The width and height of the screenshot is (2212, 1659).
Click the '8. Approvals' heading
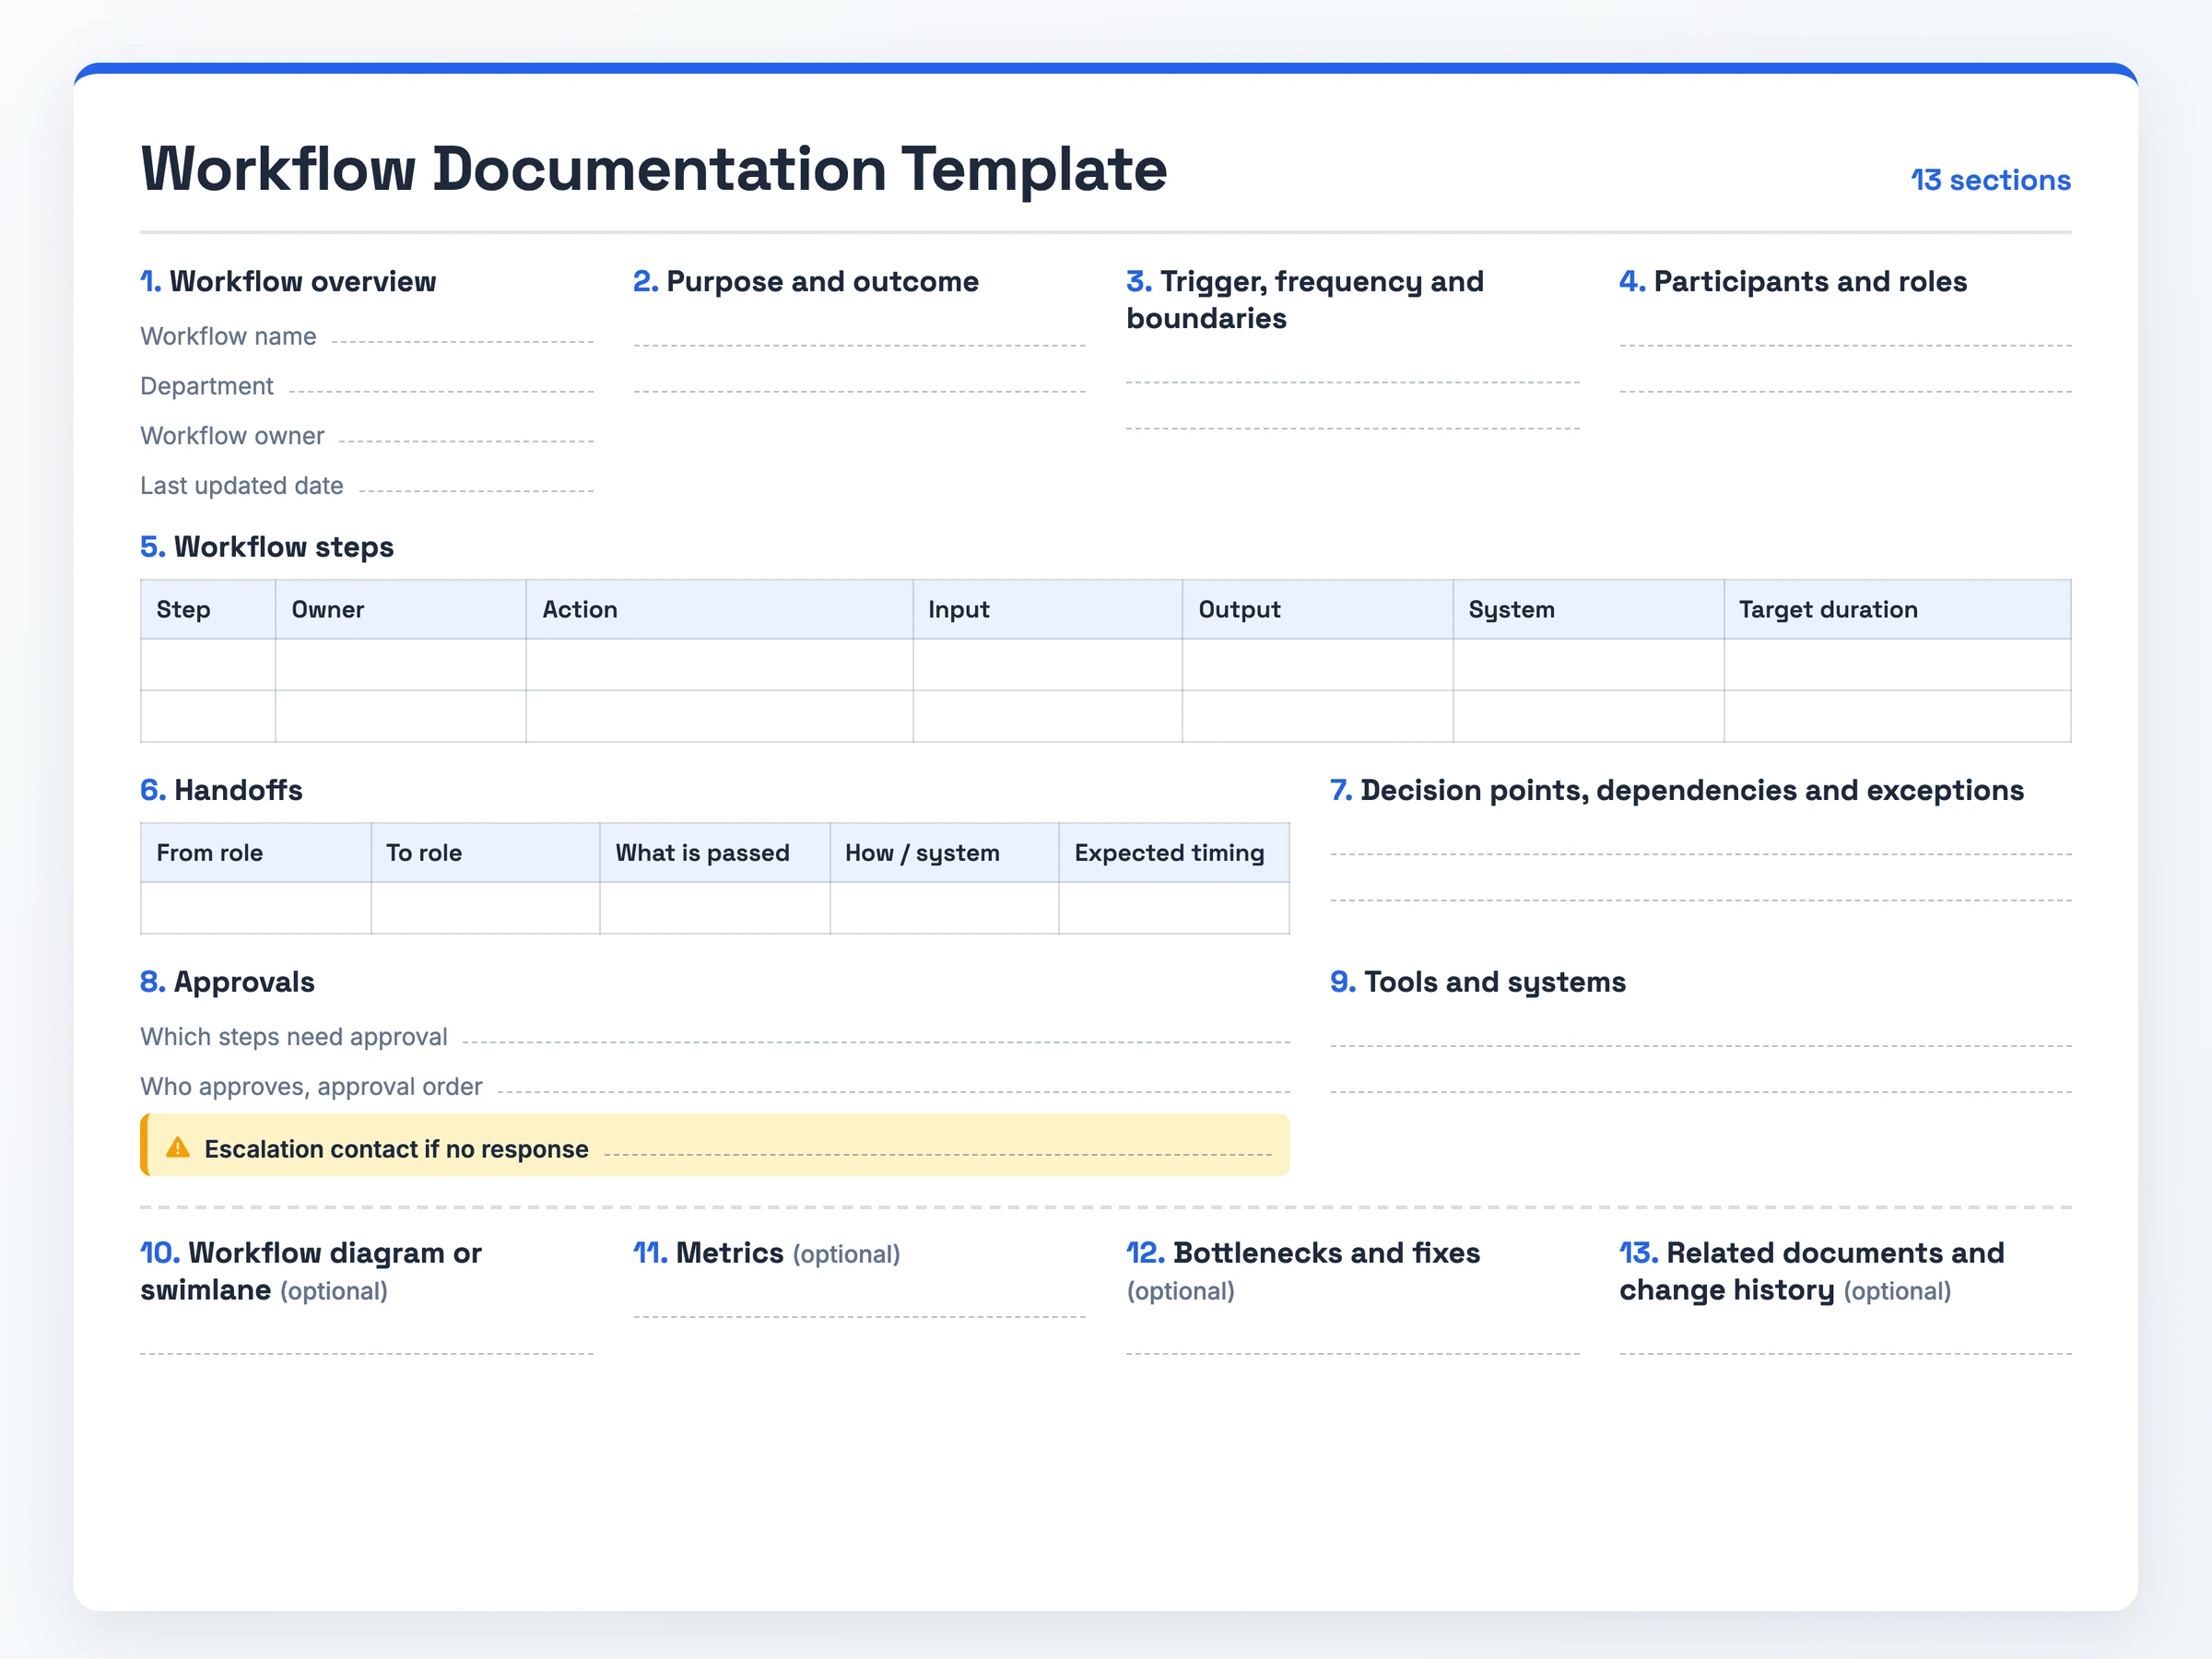tap(227, 983)
